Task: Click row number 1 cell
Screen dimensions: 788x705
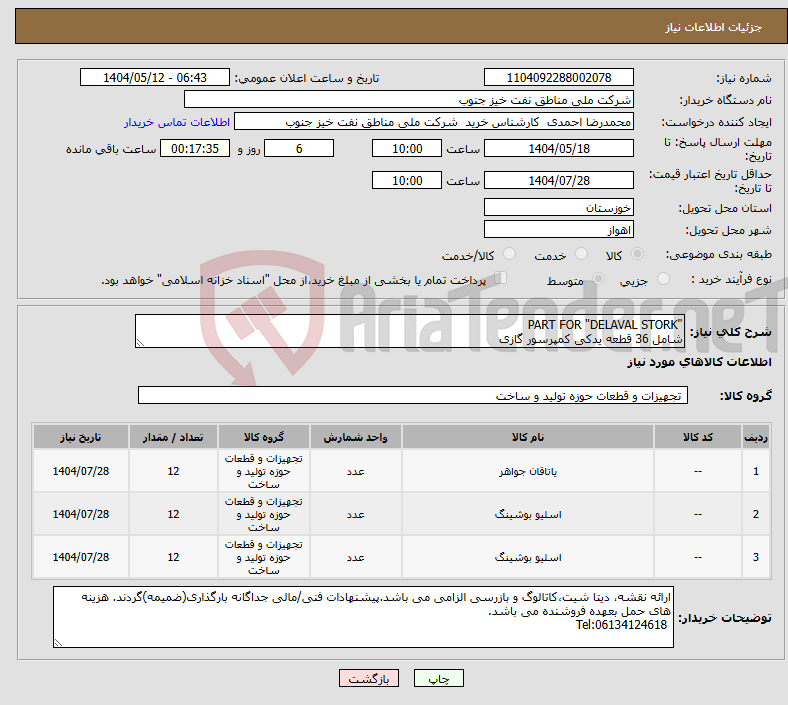Action: click(x=755, y=471)
